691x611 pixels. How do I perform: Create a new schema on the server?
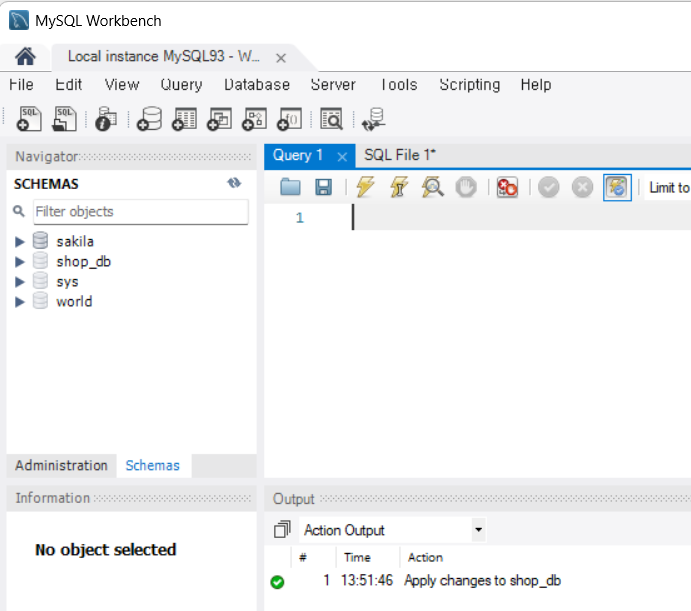pyautogui.click(x=149, y=119)
